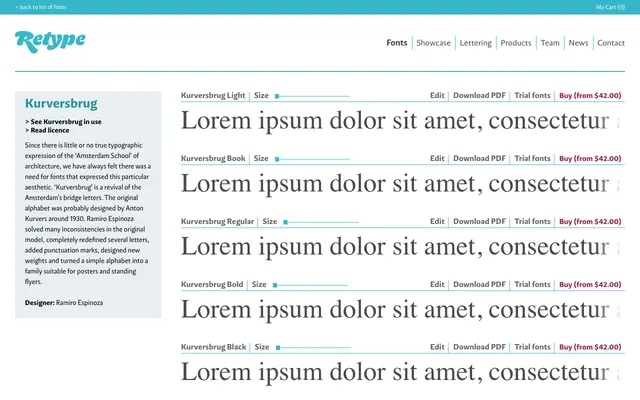
Task: Open the Read licence link
Action: point(47,130)
